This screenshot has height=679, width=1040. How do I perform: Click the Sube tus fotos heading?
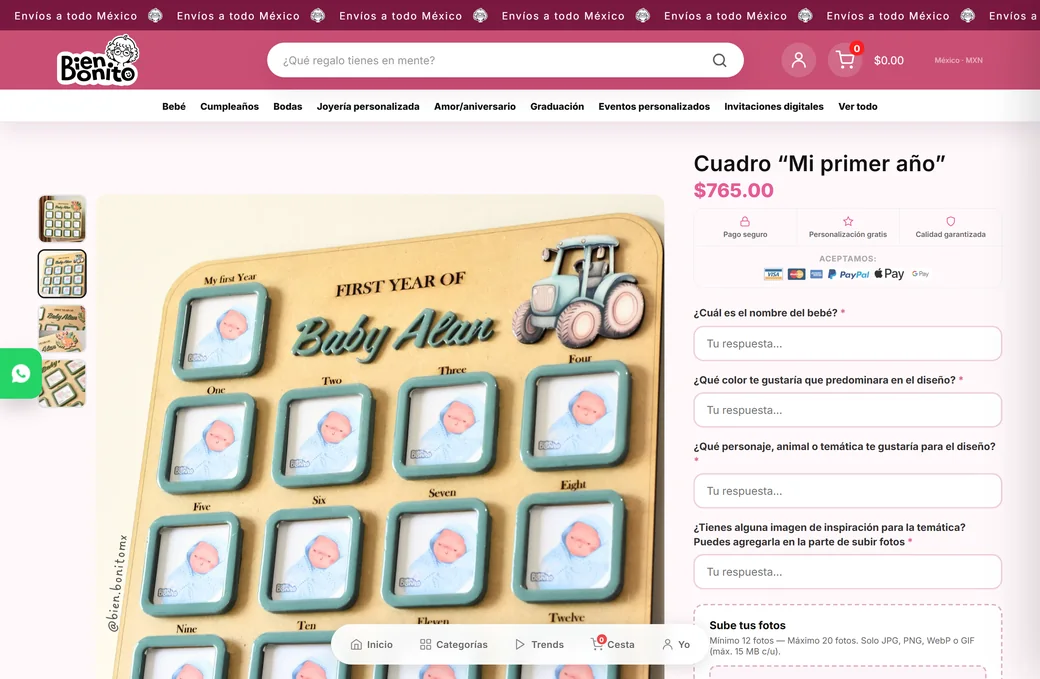[x=748, y=625]
